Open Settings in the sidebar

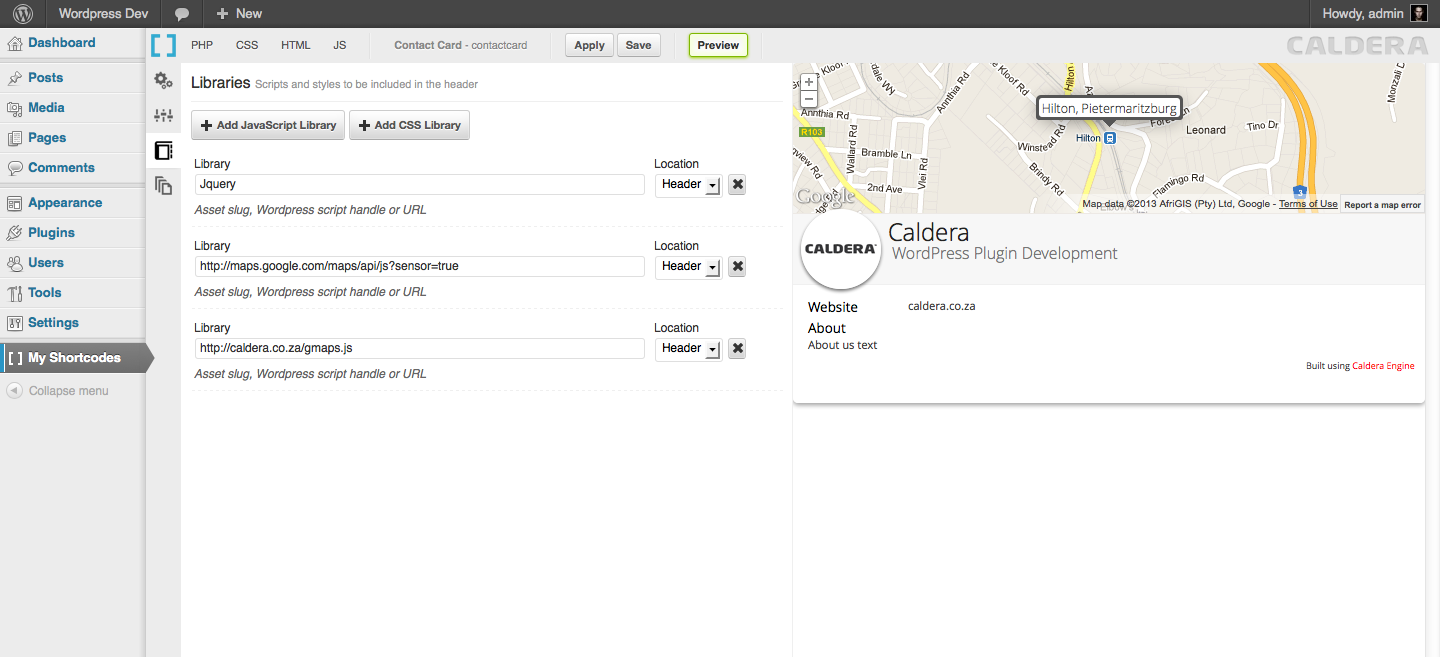click(x=53, y=323)
